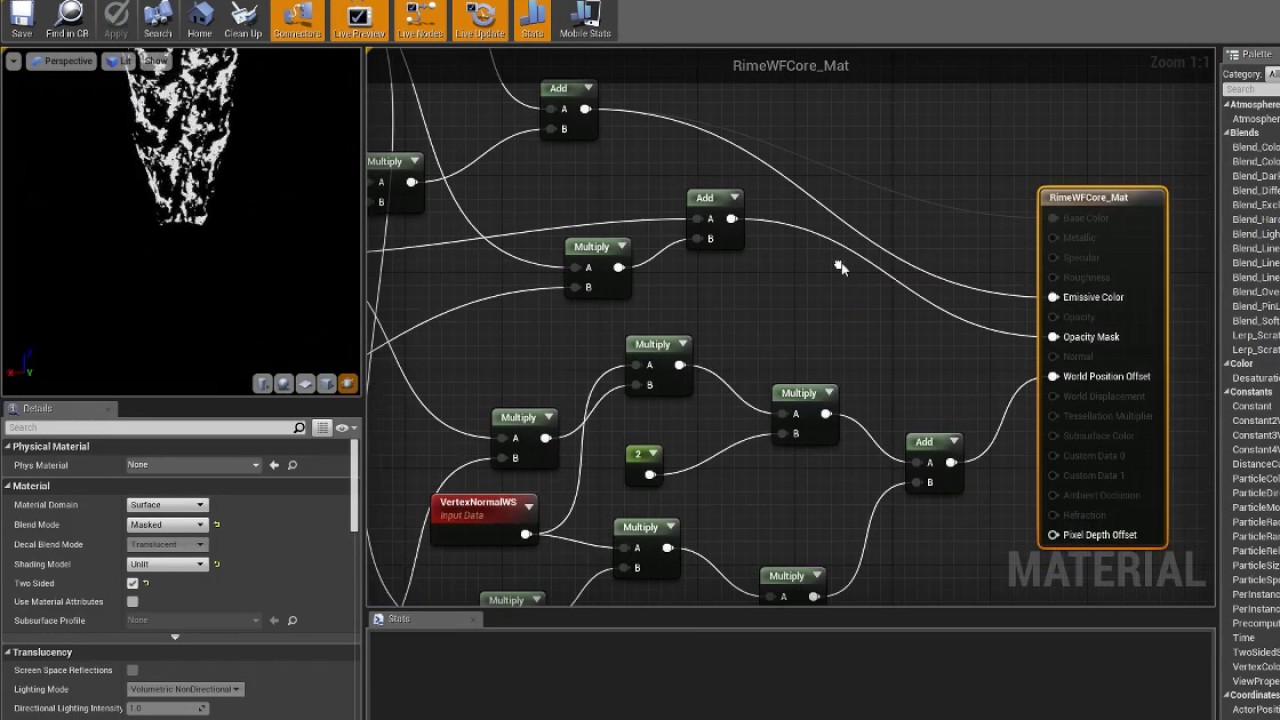Image resolution: width=1280 pixels, height=720 pixels.
Task: Collapse the Constants palette category
Action: [1227, 392]
